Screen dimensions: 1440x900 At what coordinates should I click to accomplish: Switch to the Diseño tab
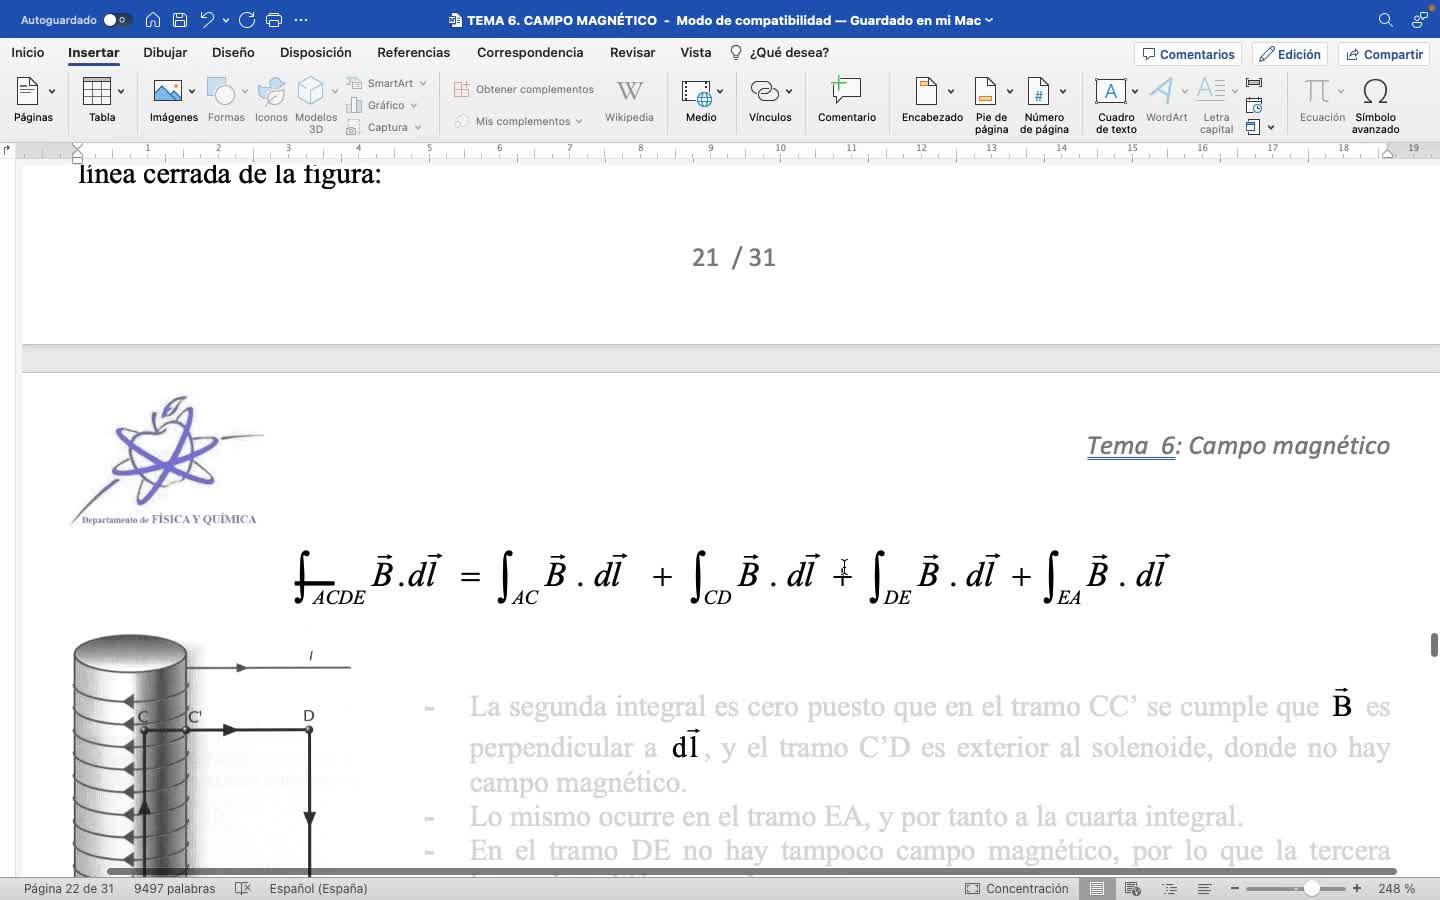tap(233, 52)
